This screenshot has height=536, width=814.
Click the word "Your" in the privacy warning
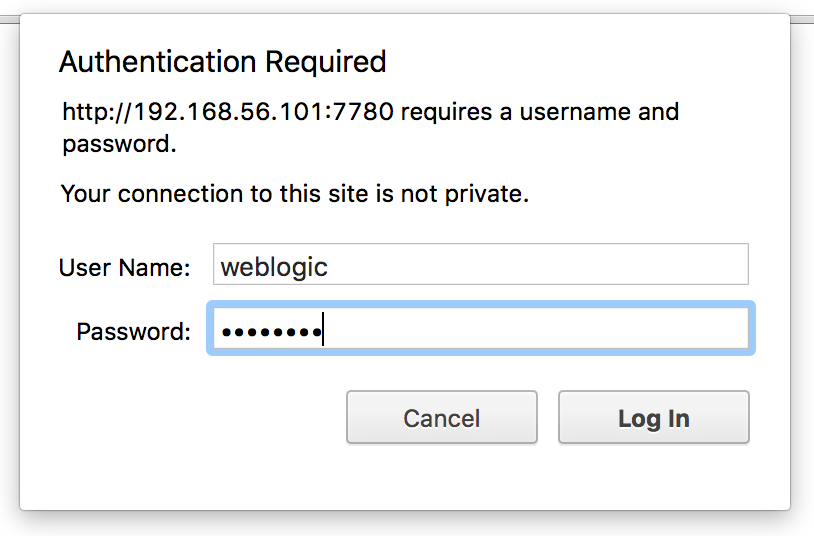[84, 193]
